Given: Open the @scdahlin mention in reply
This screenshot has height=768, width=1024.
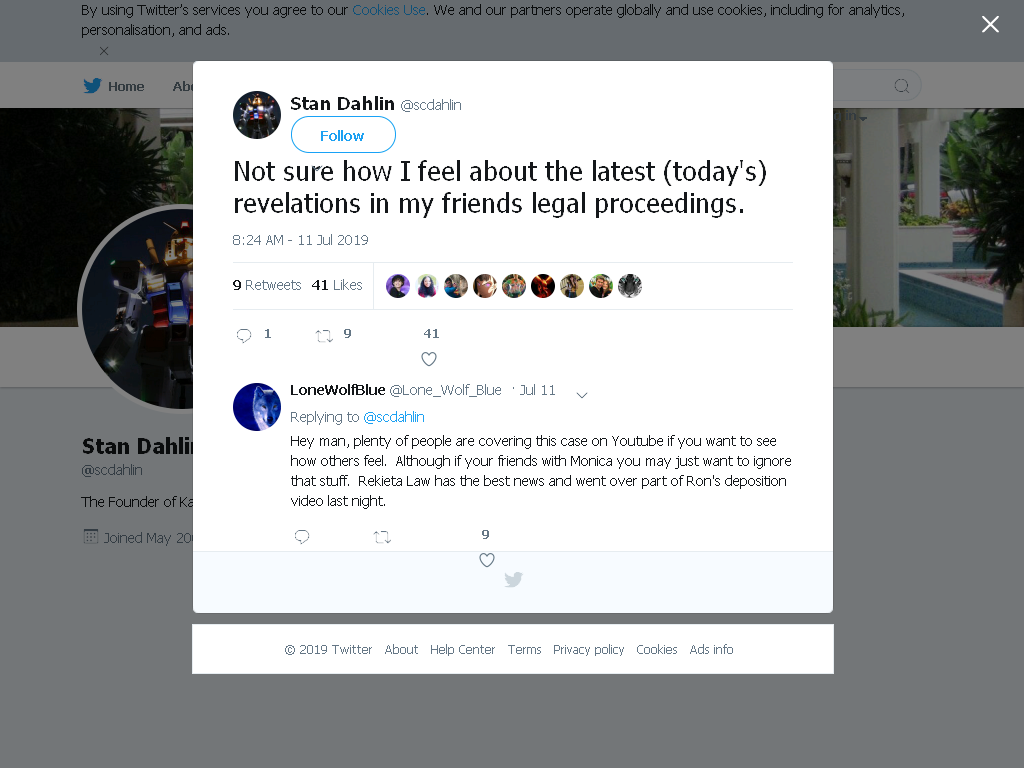Looking at the screenshot, I should point(394,417).
